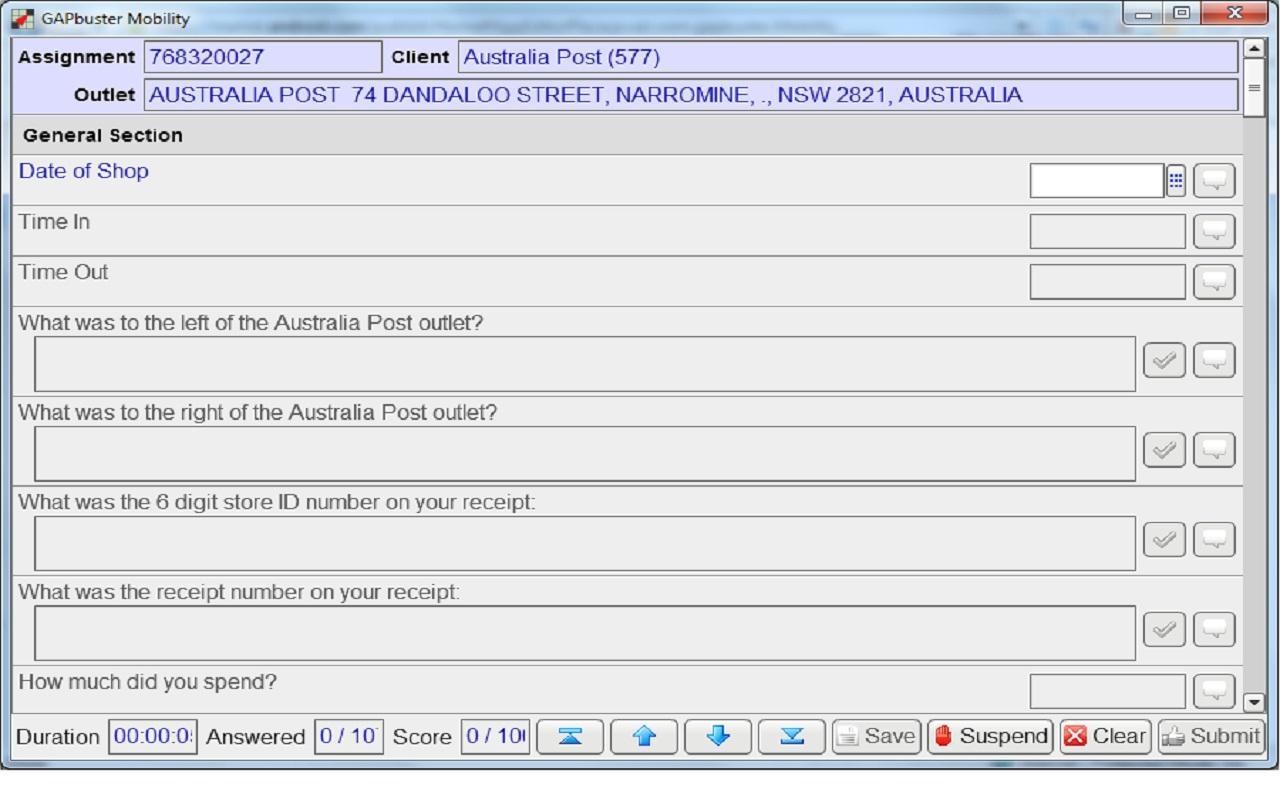
Task: Jump to first question with top arrow
Action: coord(570,737)
